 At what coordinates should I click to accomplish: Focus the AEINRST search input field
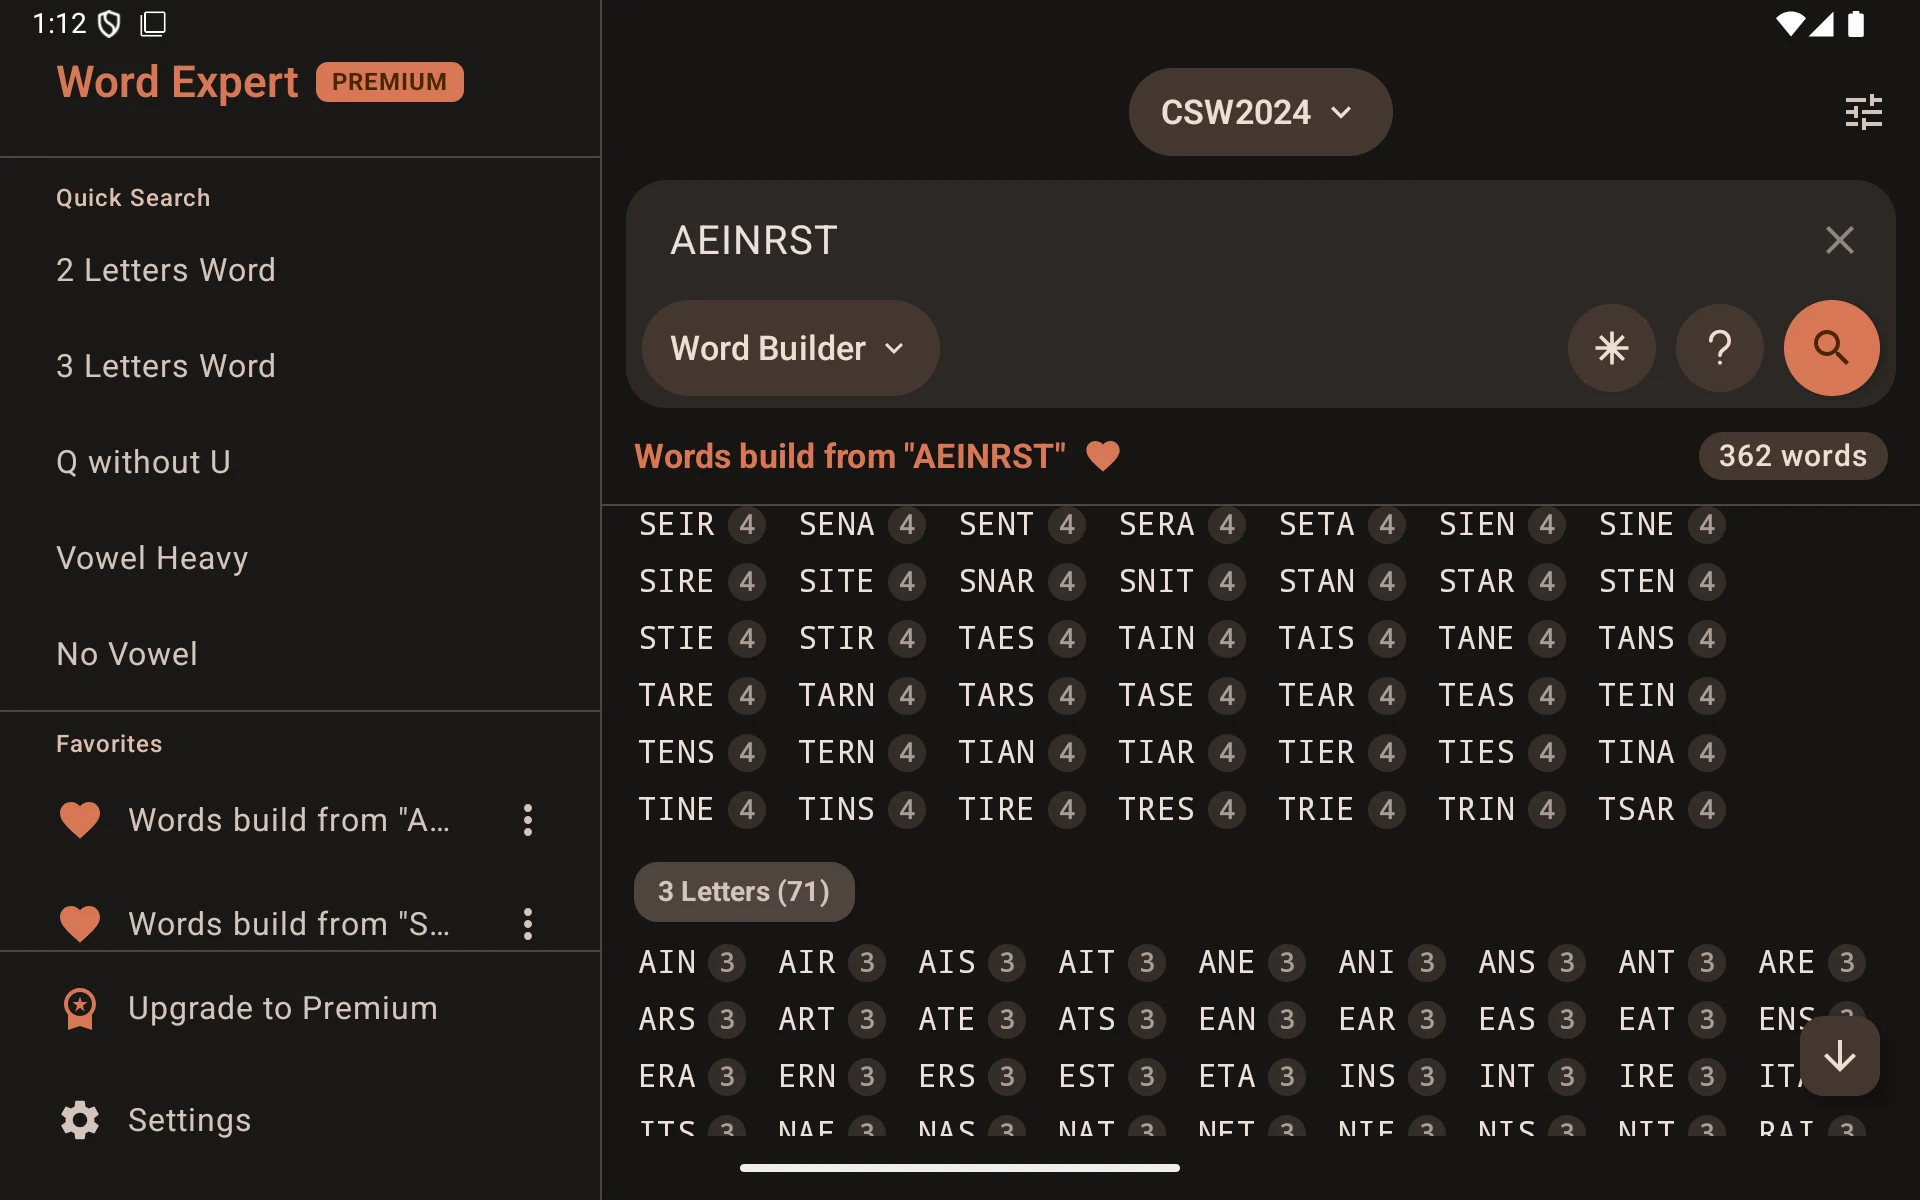[x=1230, y=240]
